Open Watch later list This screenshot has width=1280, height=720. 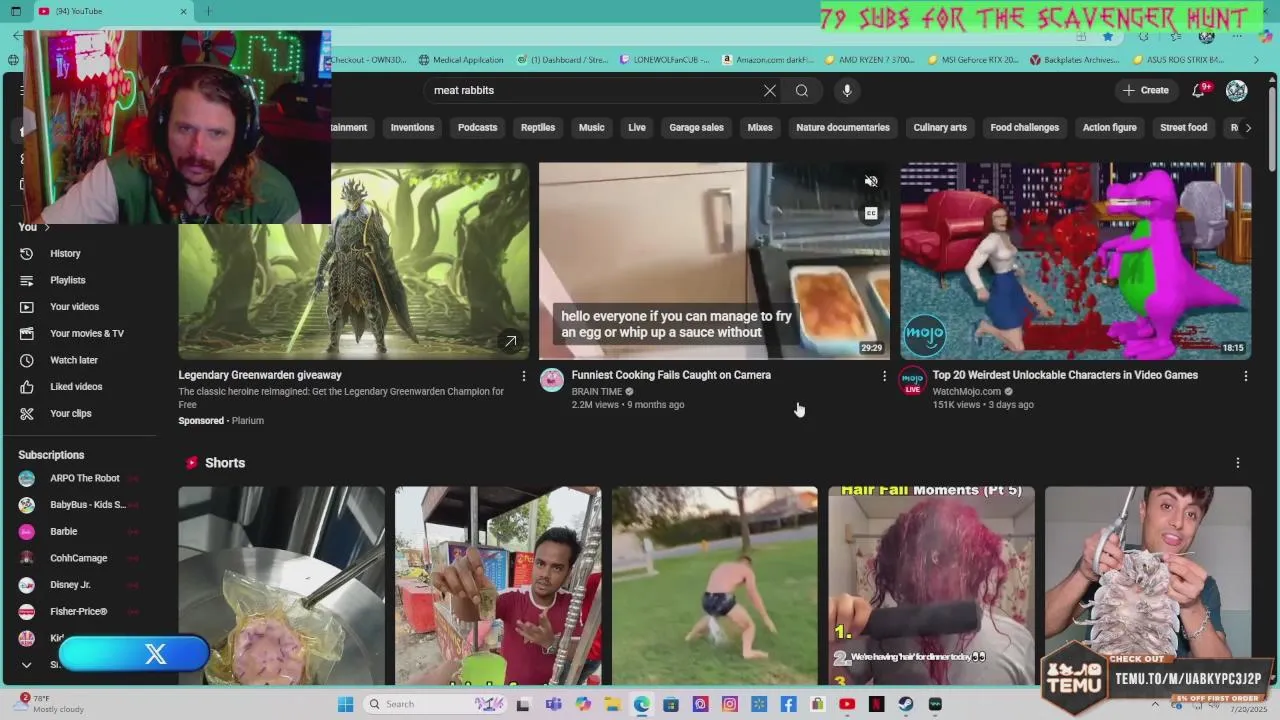(74, 360)
